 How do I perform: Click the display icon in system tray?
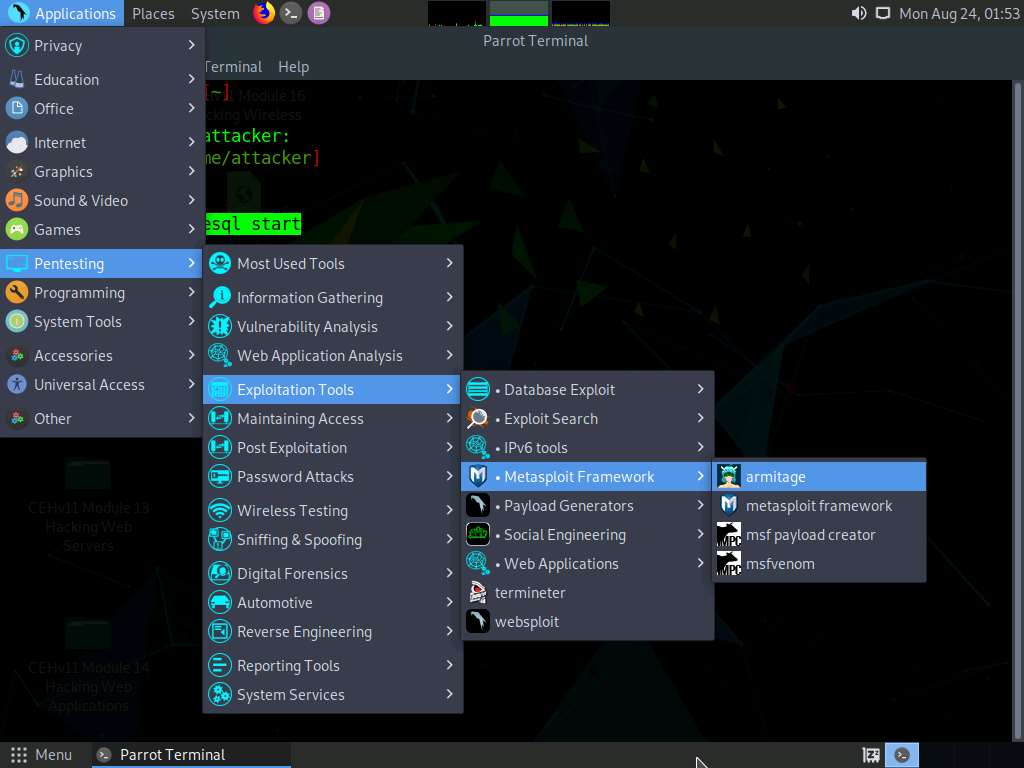pyautogui.click(x=883, y=13)
